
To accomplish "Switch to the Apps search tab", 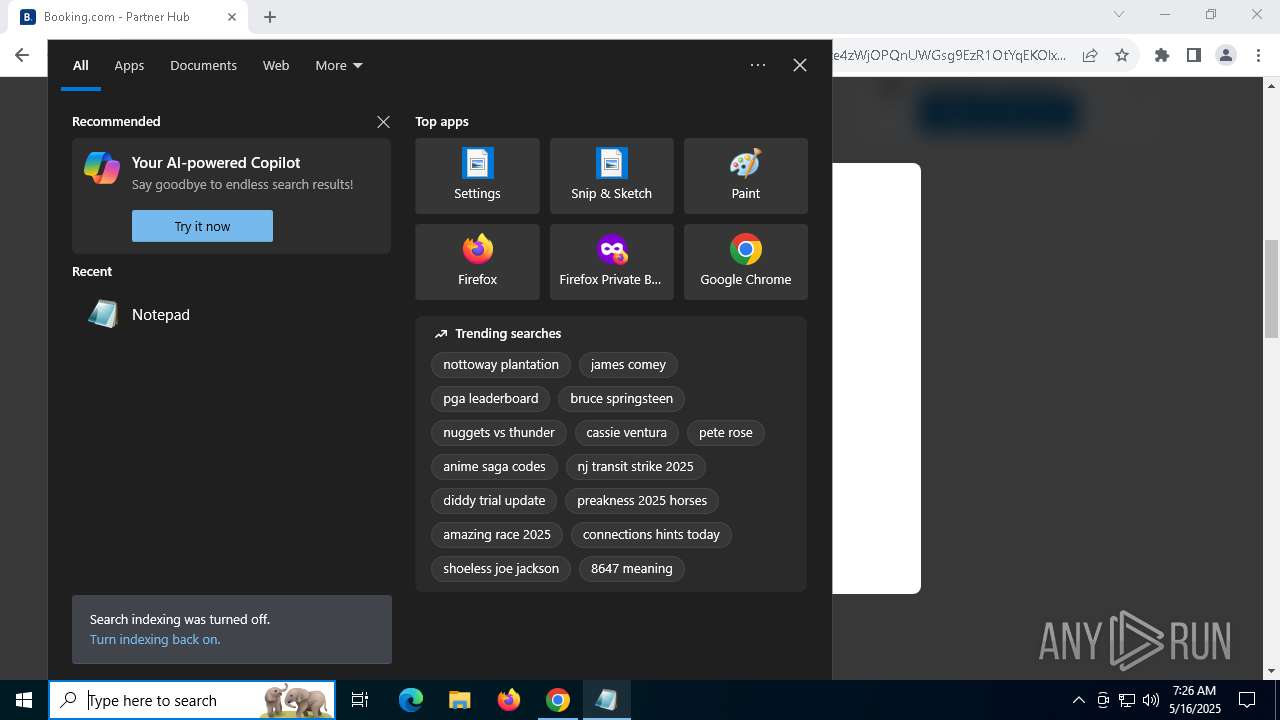I will click(x=129, y=65).
